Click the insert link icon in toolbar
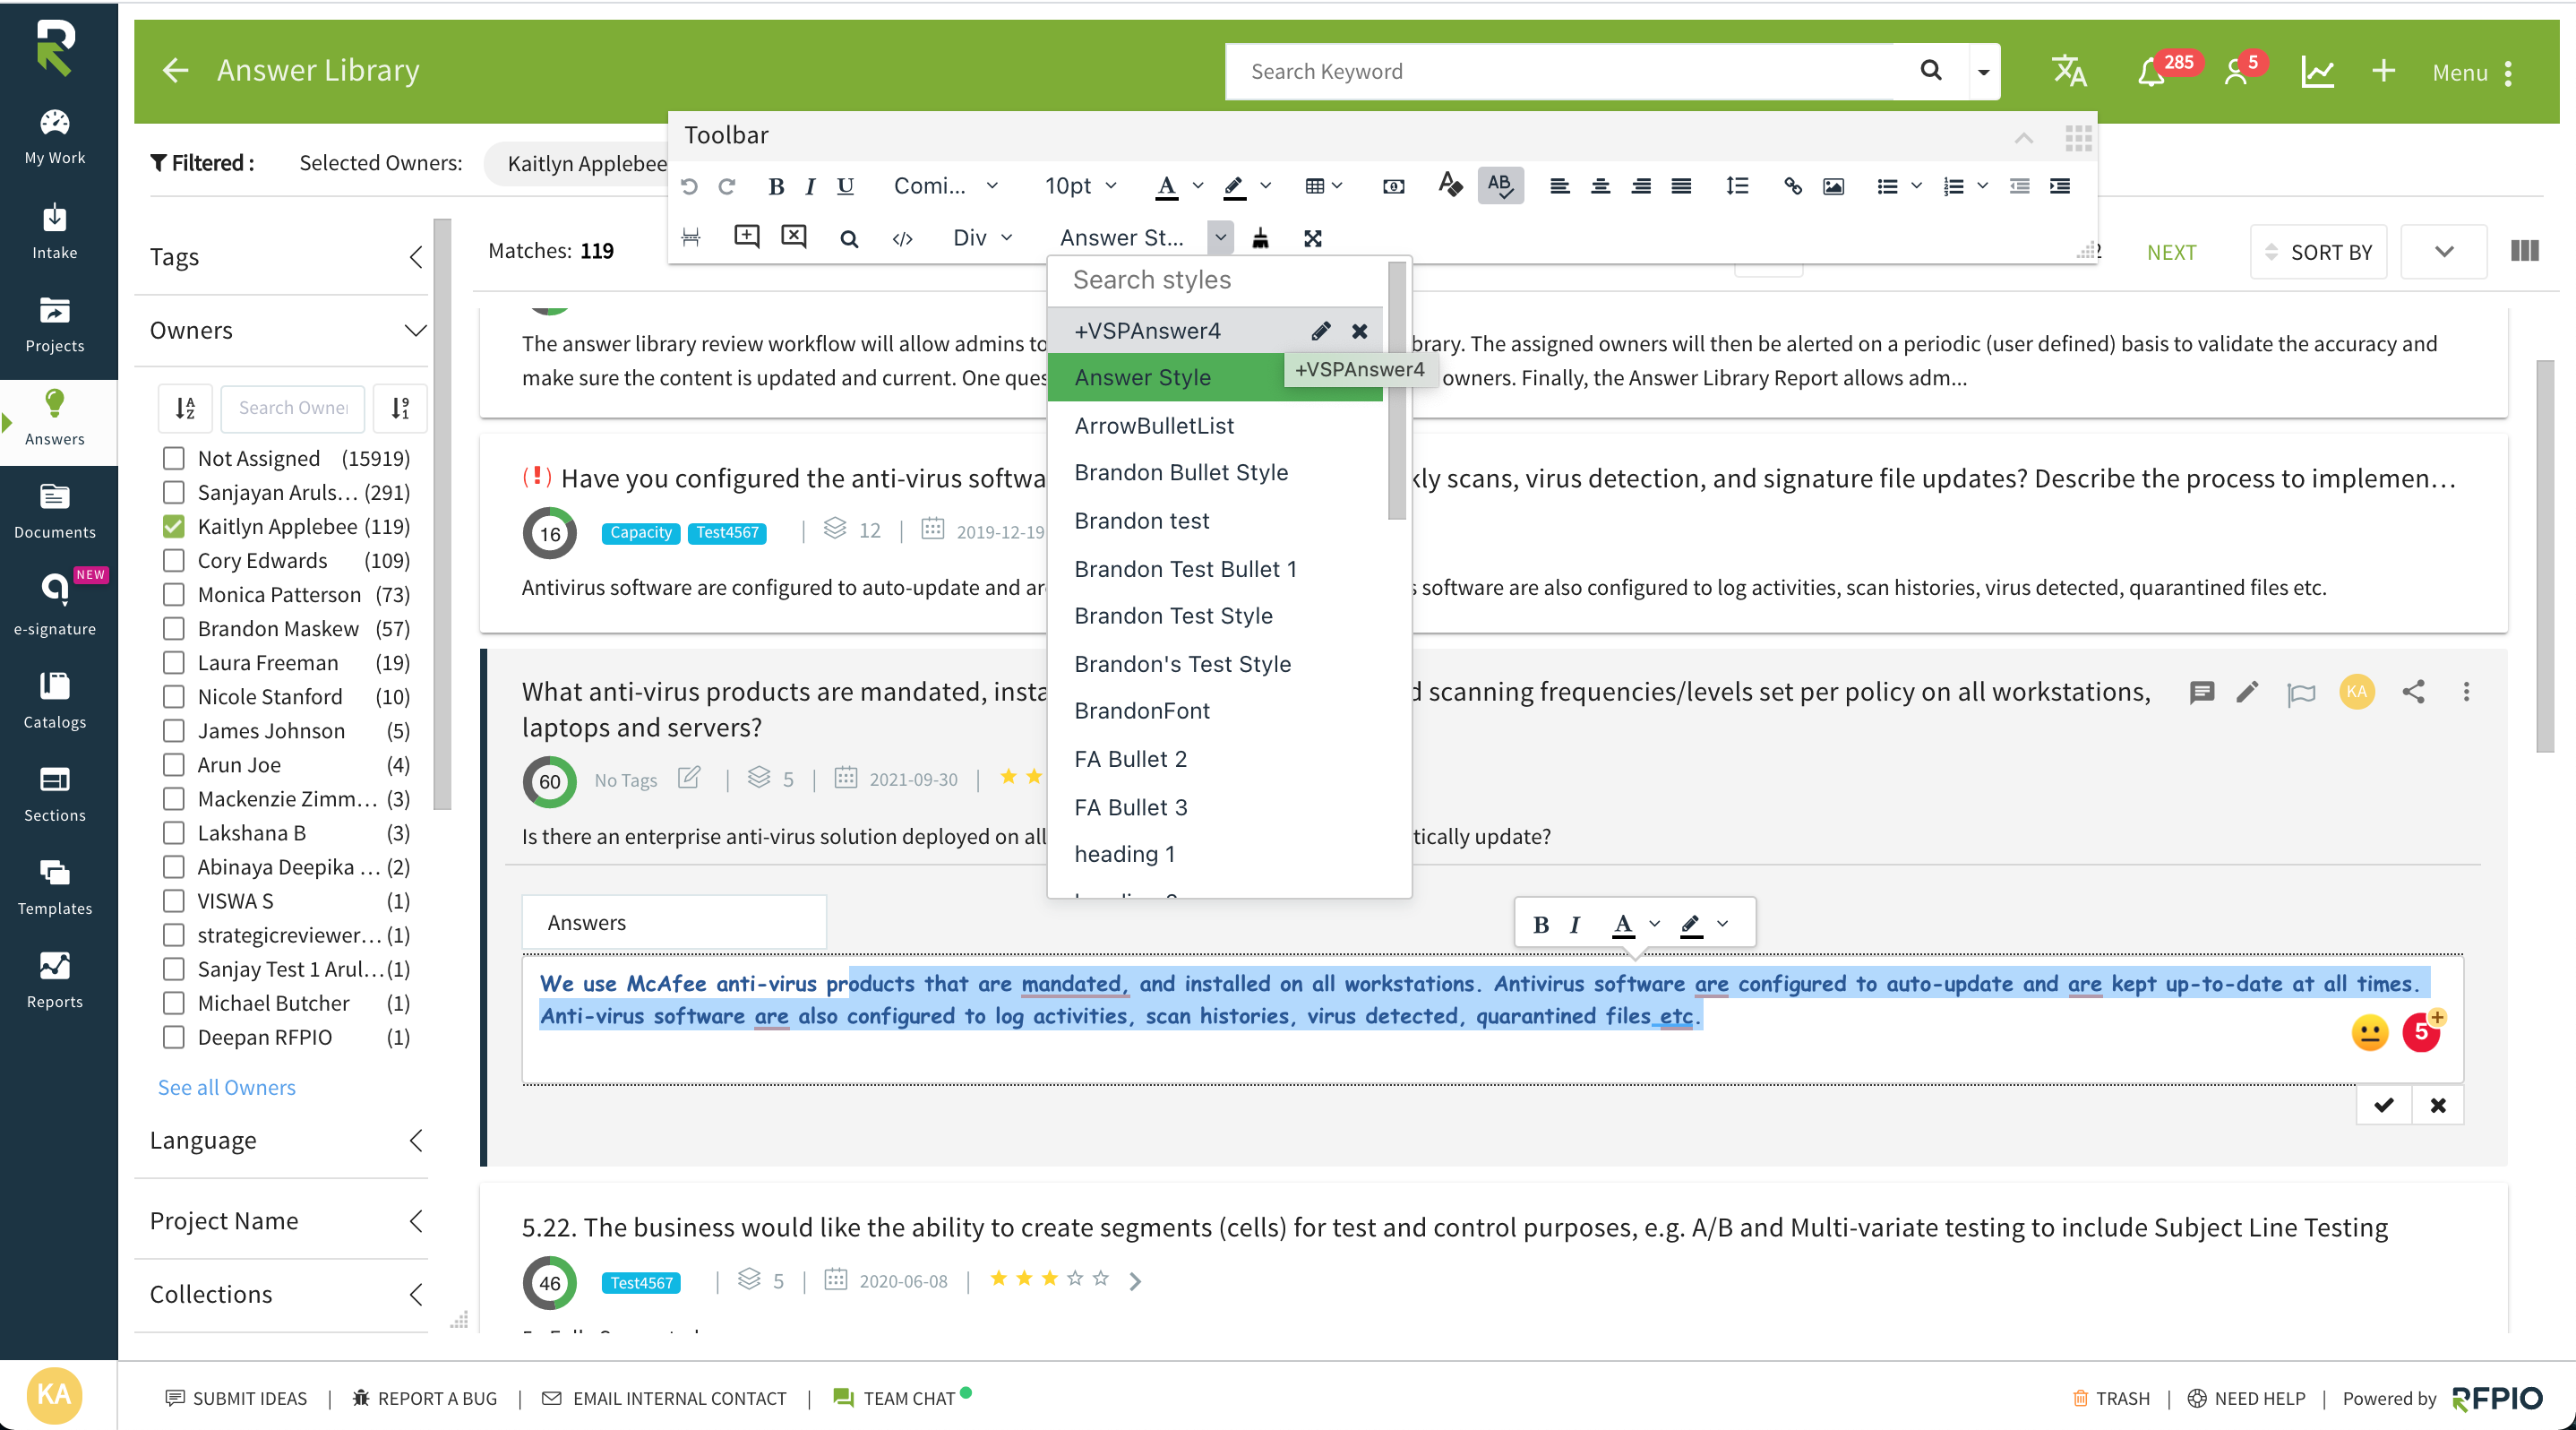 click(x=1792, y=186)
